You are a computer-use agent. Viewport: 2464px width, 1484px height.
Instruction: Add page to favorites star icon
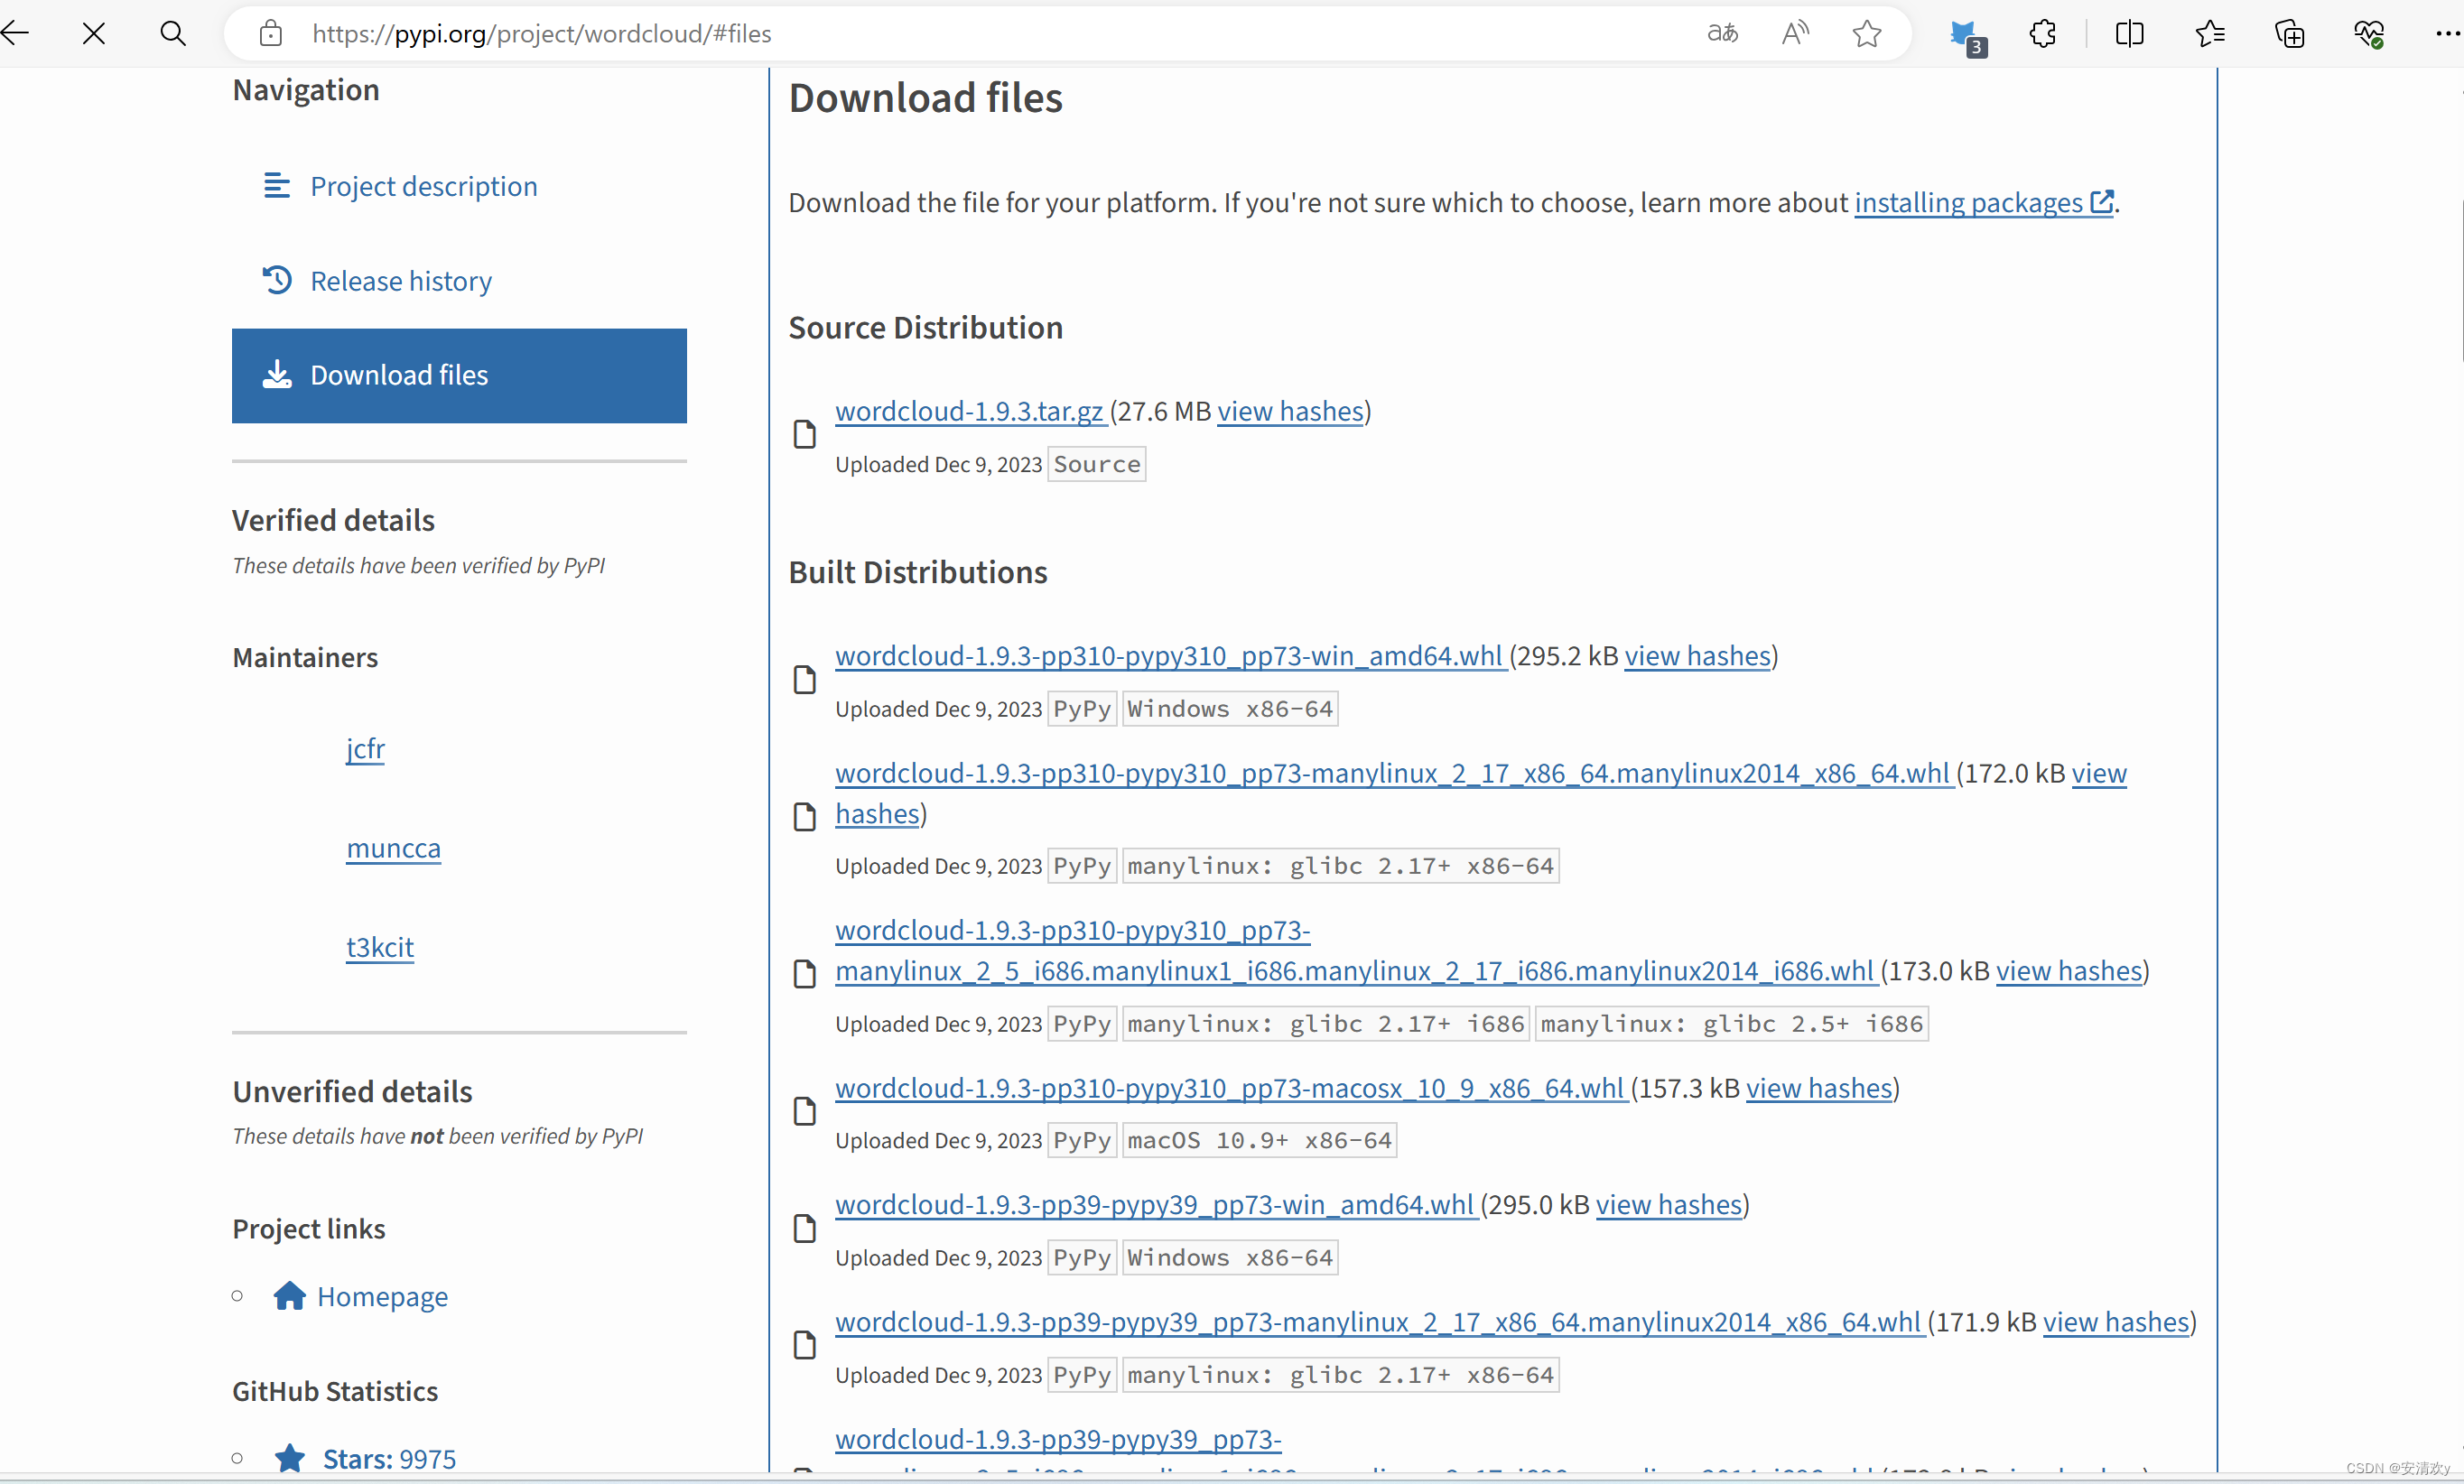click(x=1866, y=33)
